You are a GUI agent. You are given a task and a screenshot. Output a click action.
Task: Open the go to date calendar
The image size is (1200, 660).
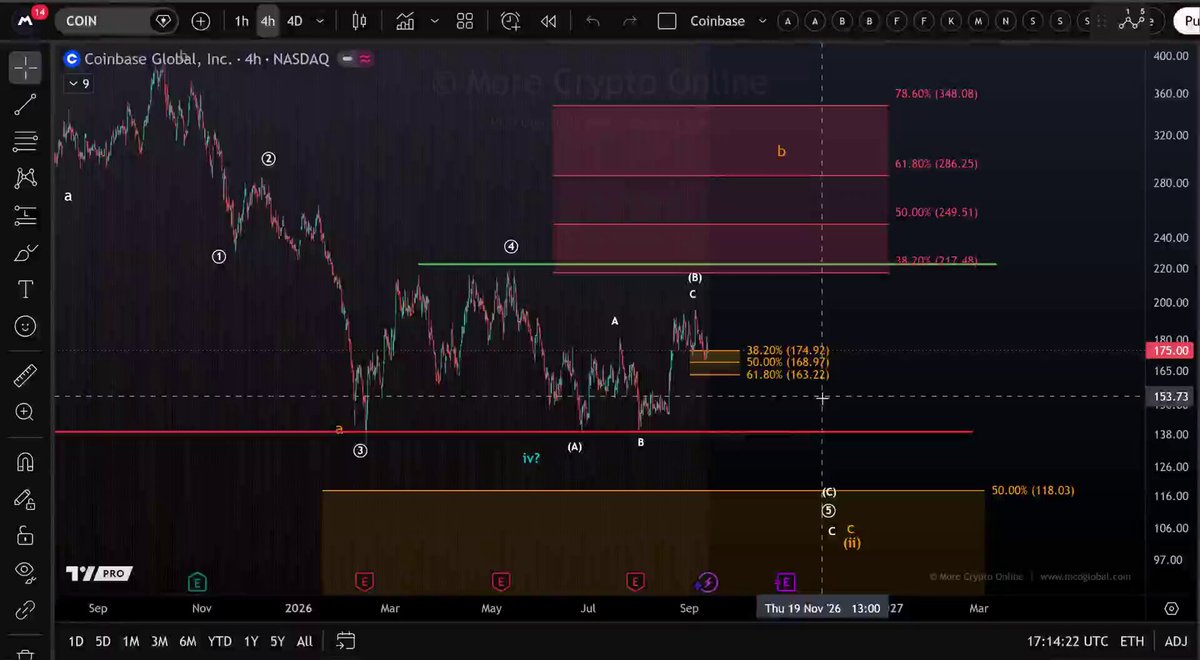click(345, 641)
